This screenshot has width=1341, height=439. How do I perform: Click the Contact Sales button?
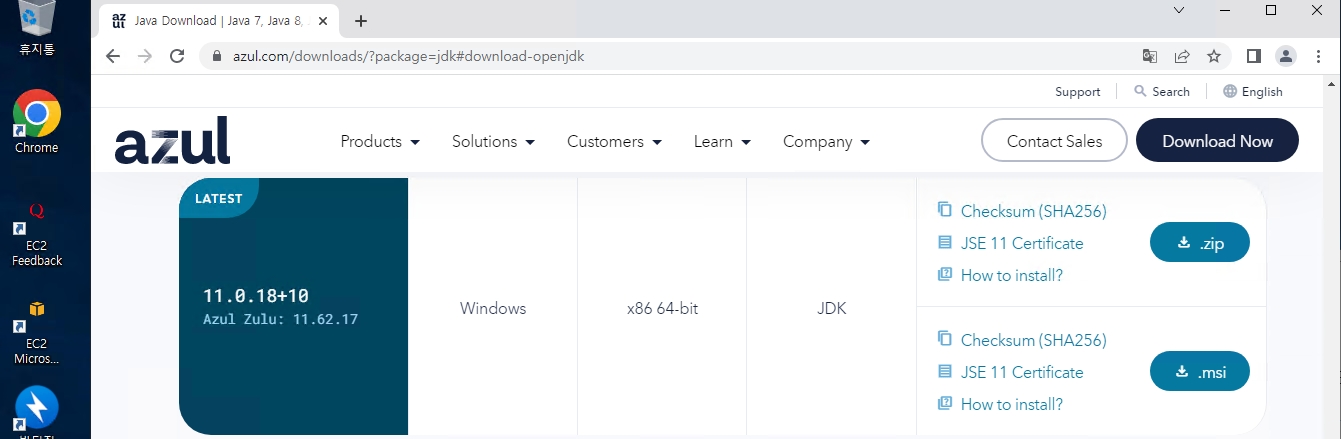[x=1054, y=140]
